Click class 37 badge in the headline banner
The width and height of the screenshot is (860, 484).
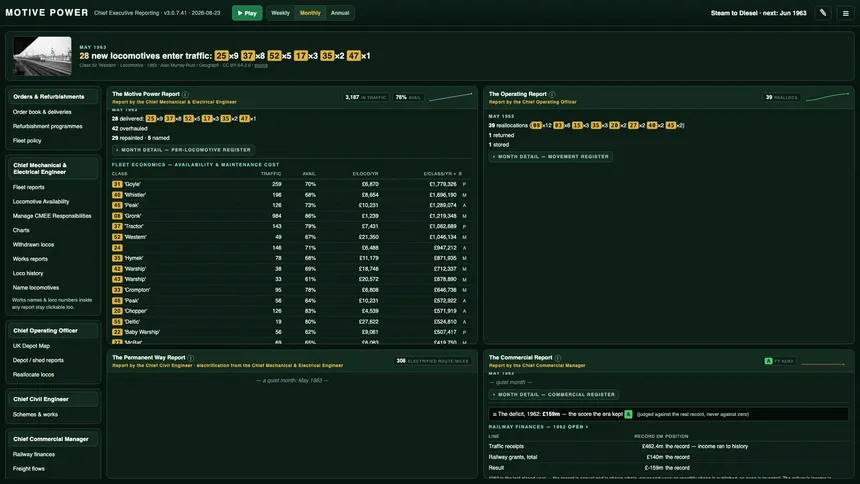coord(248,55)
